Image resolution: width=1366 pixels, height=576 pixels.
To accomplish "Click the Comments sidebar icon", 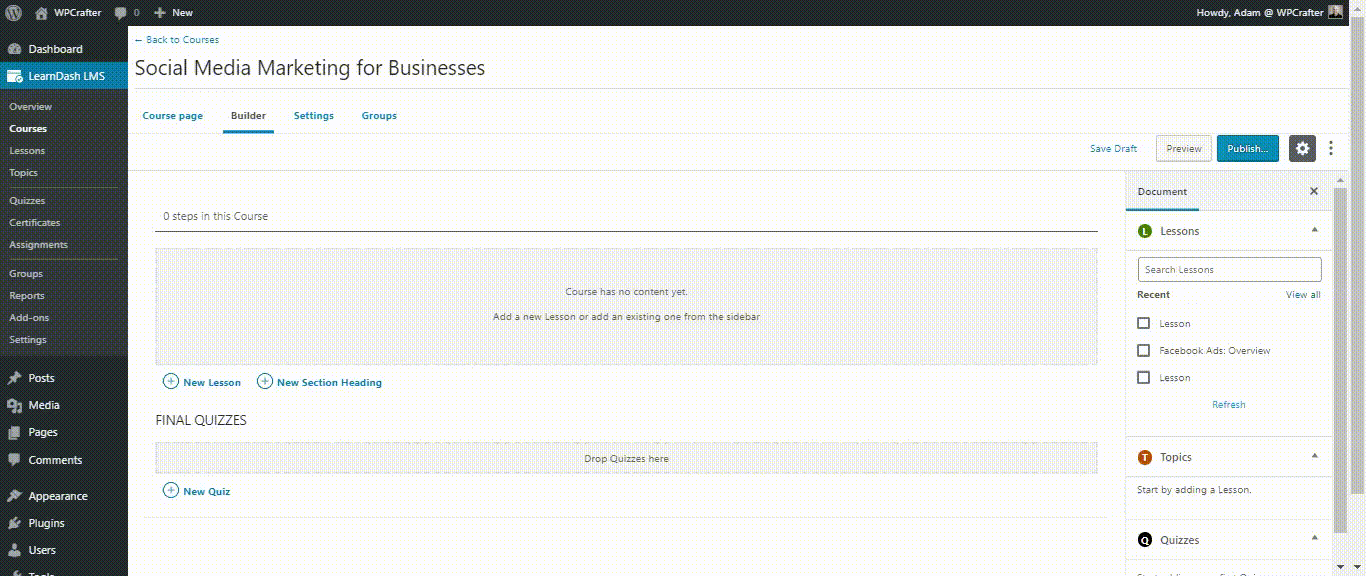I will pos(14,460).
